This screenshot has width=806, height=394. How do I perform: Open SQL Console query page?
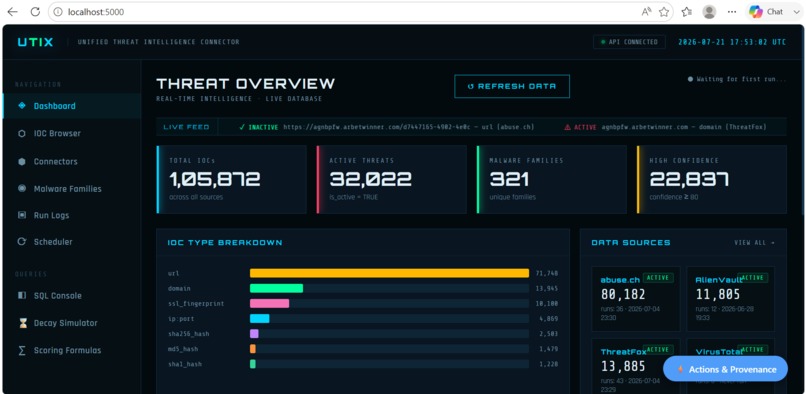72,296
